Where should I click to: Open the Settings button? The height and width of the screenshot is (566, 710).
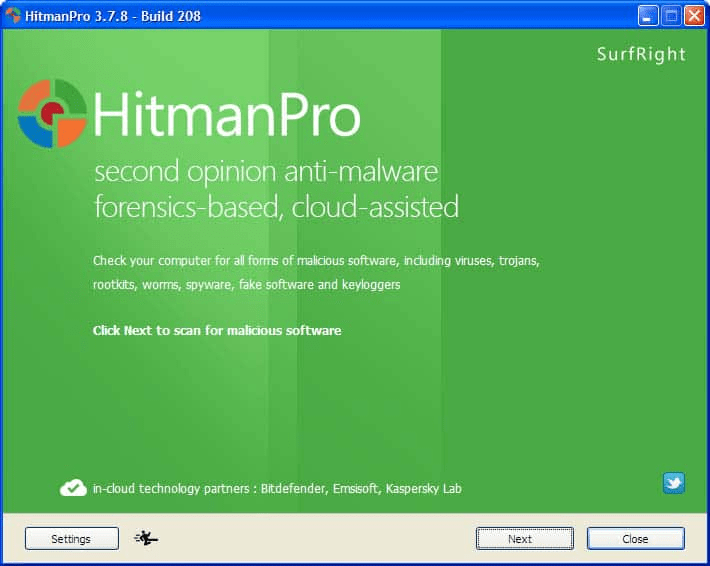click(x=72, y=538)
